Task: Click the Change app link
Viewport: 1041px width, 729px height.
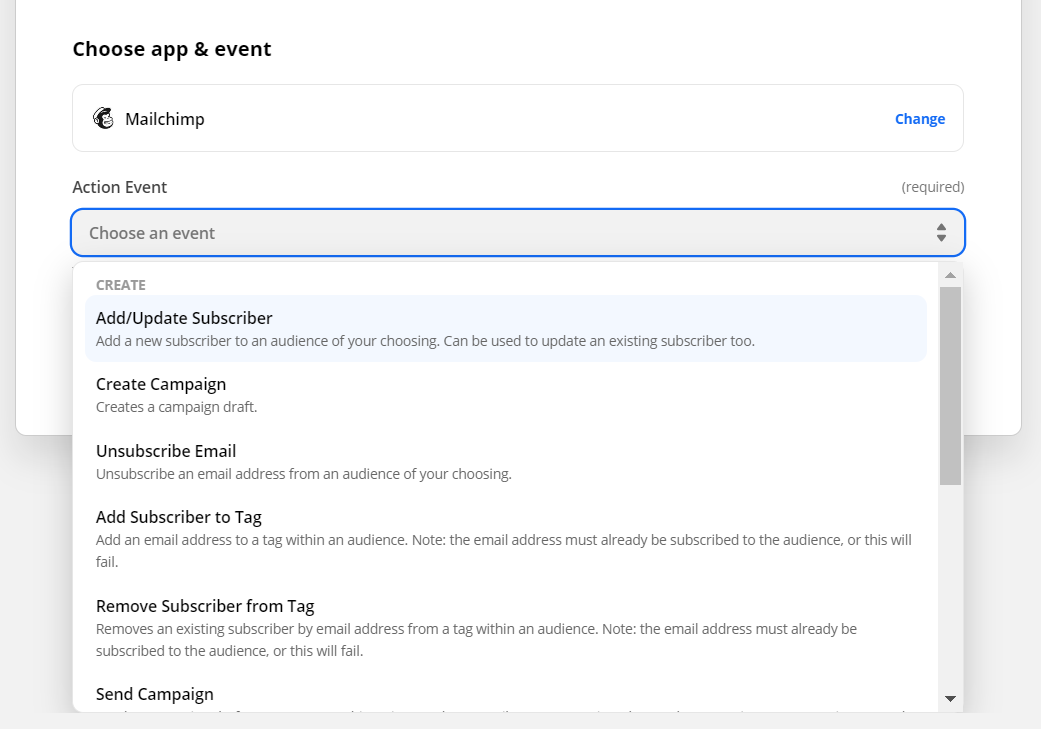Action: click(920, 119)
